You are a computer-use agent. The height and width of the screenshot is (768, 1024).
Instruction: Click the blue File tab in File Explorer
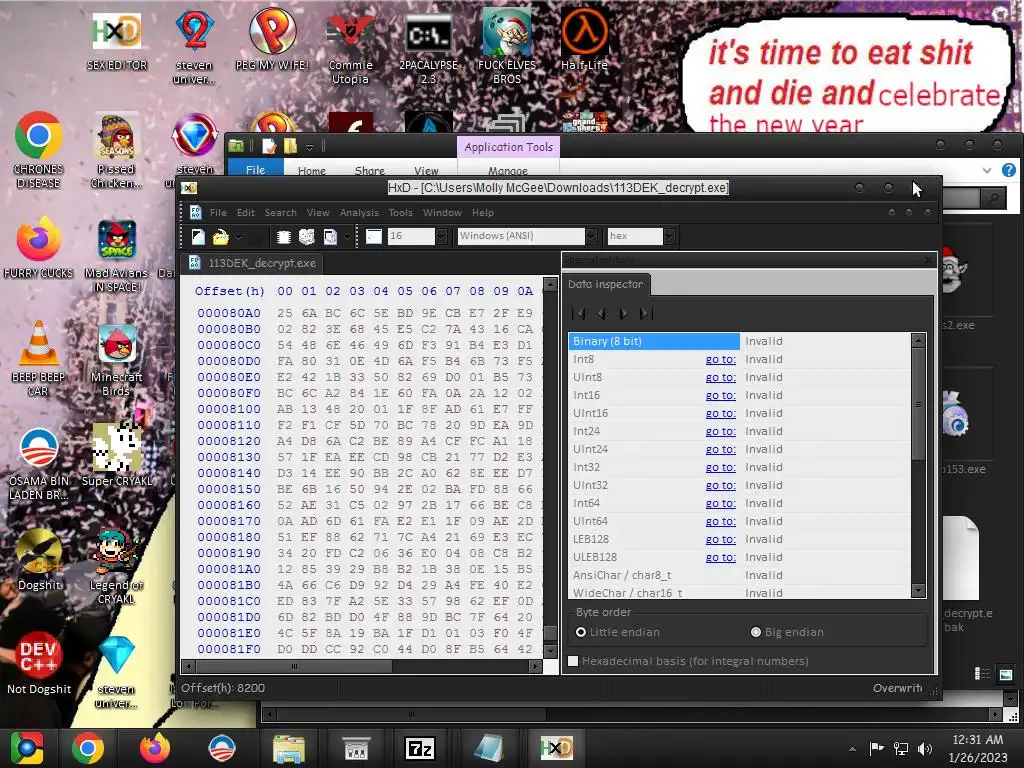[x=255, y=169]
